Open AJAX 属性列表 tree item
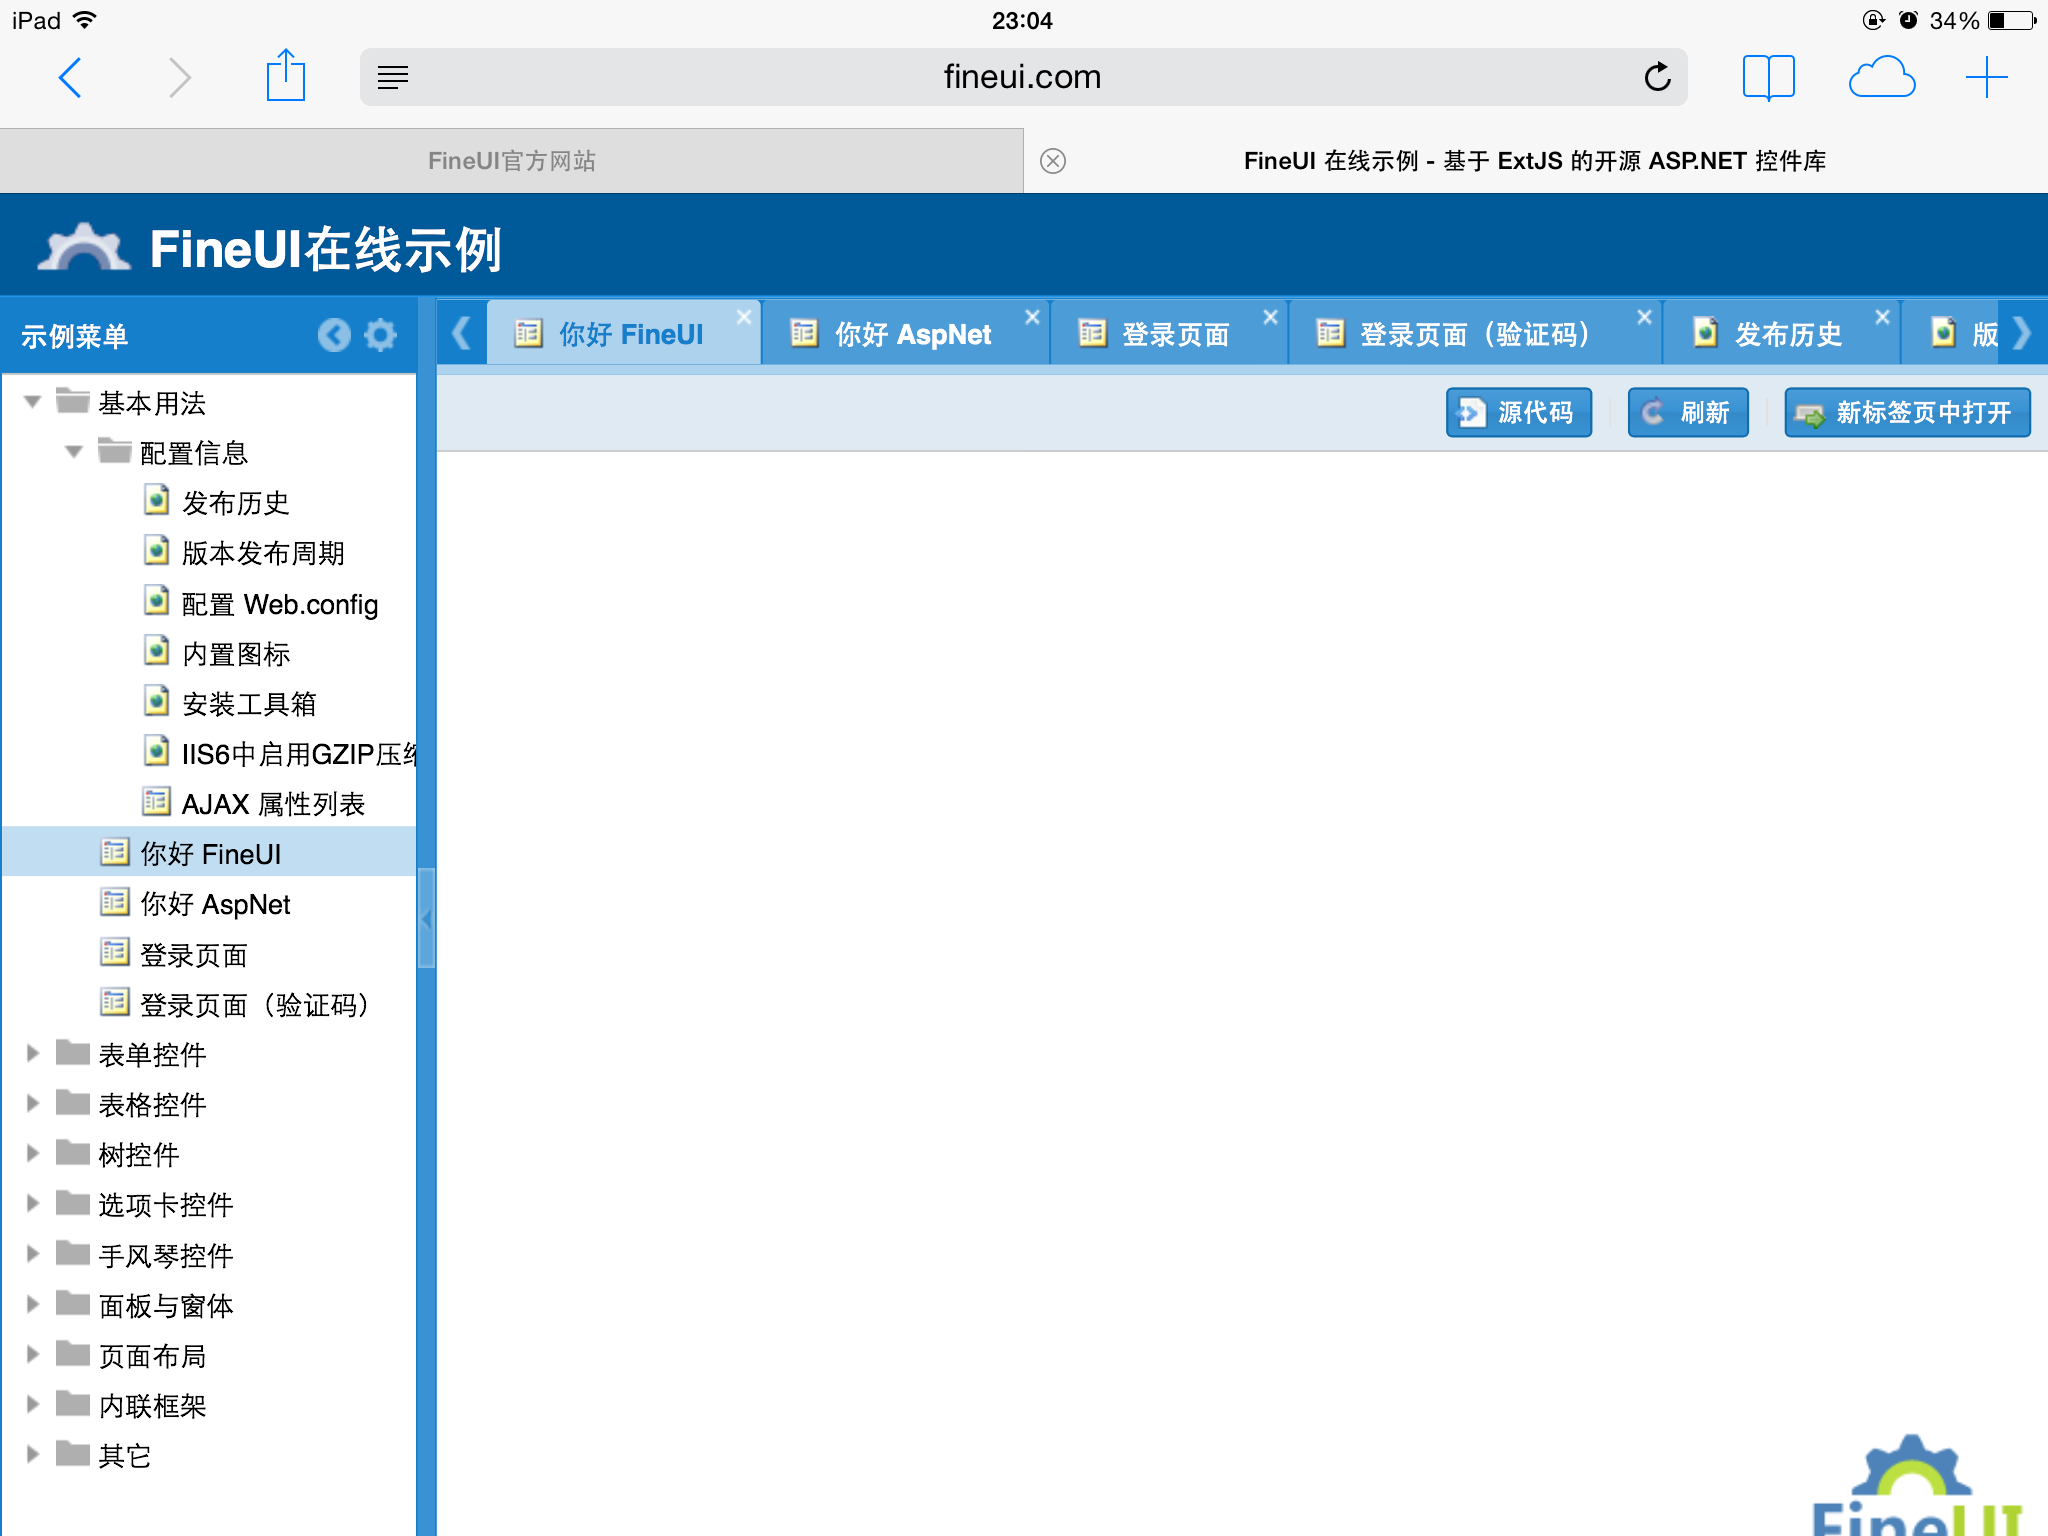Screen dimensions: 2048x1536 point(209,803)
